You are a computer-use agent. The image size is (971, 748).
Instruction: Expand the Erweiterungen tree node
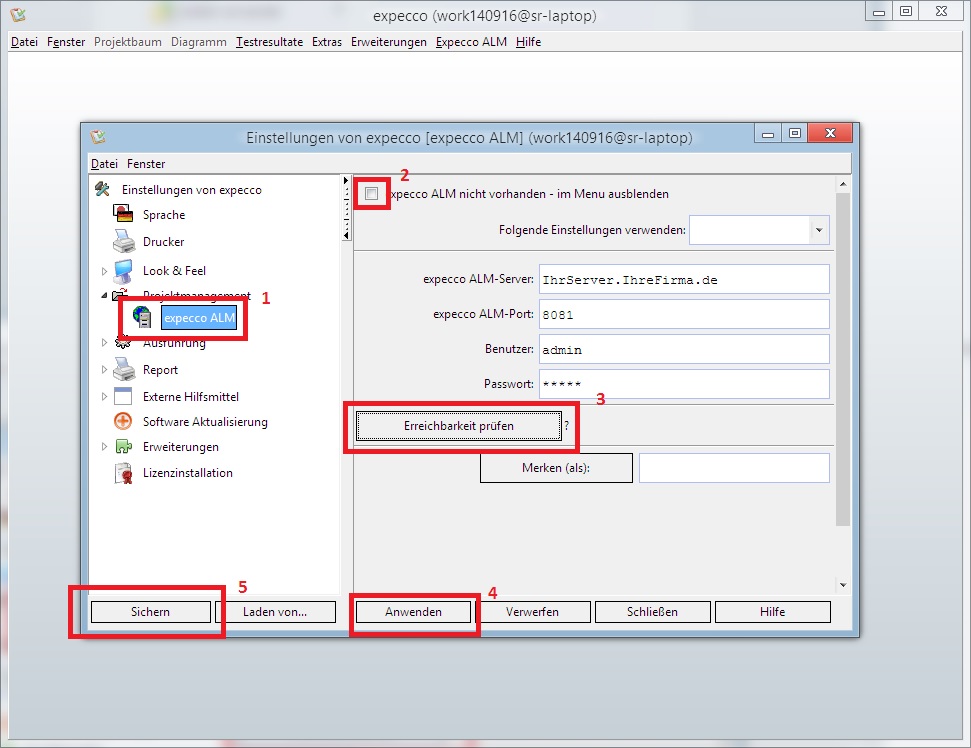click(x=104, y=447)
